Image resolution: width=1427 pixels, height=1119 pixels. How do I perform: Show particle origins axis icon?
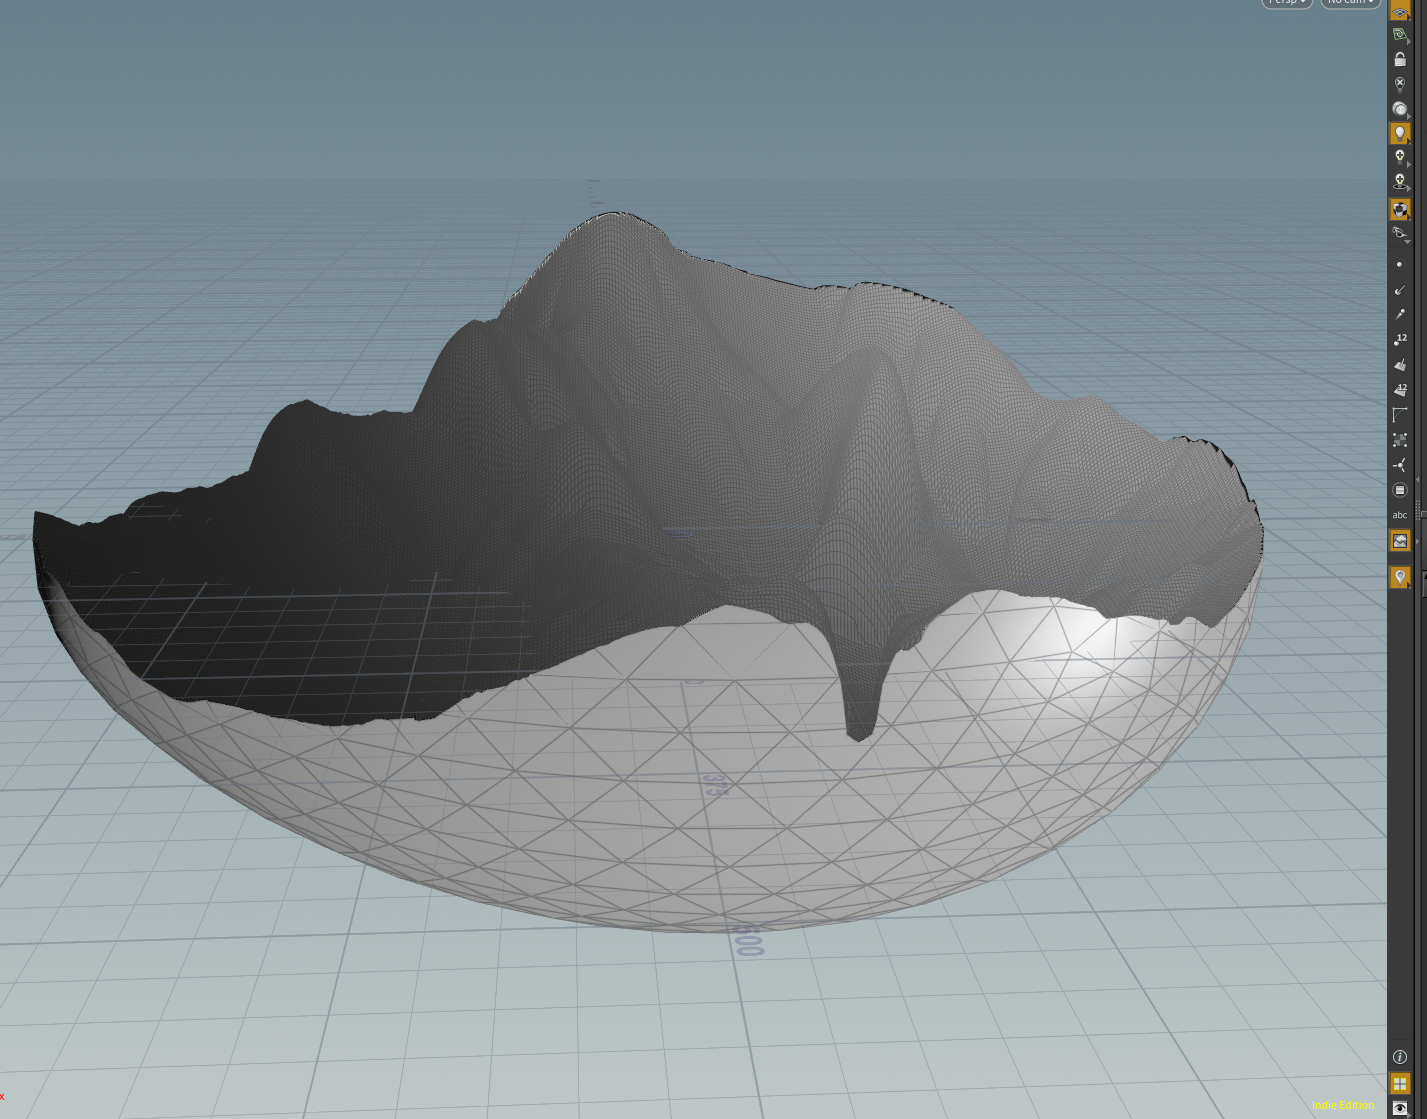pos(1400,465)
